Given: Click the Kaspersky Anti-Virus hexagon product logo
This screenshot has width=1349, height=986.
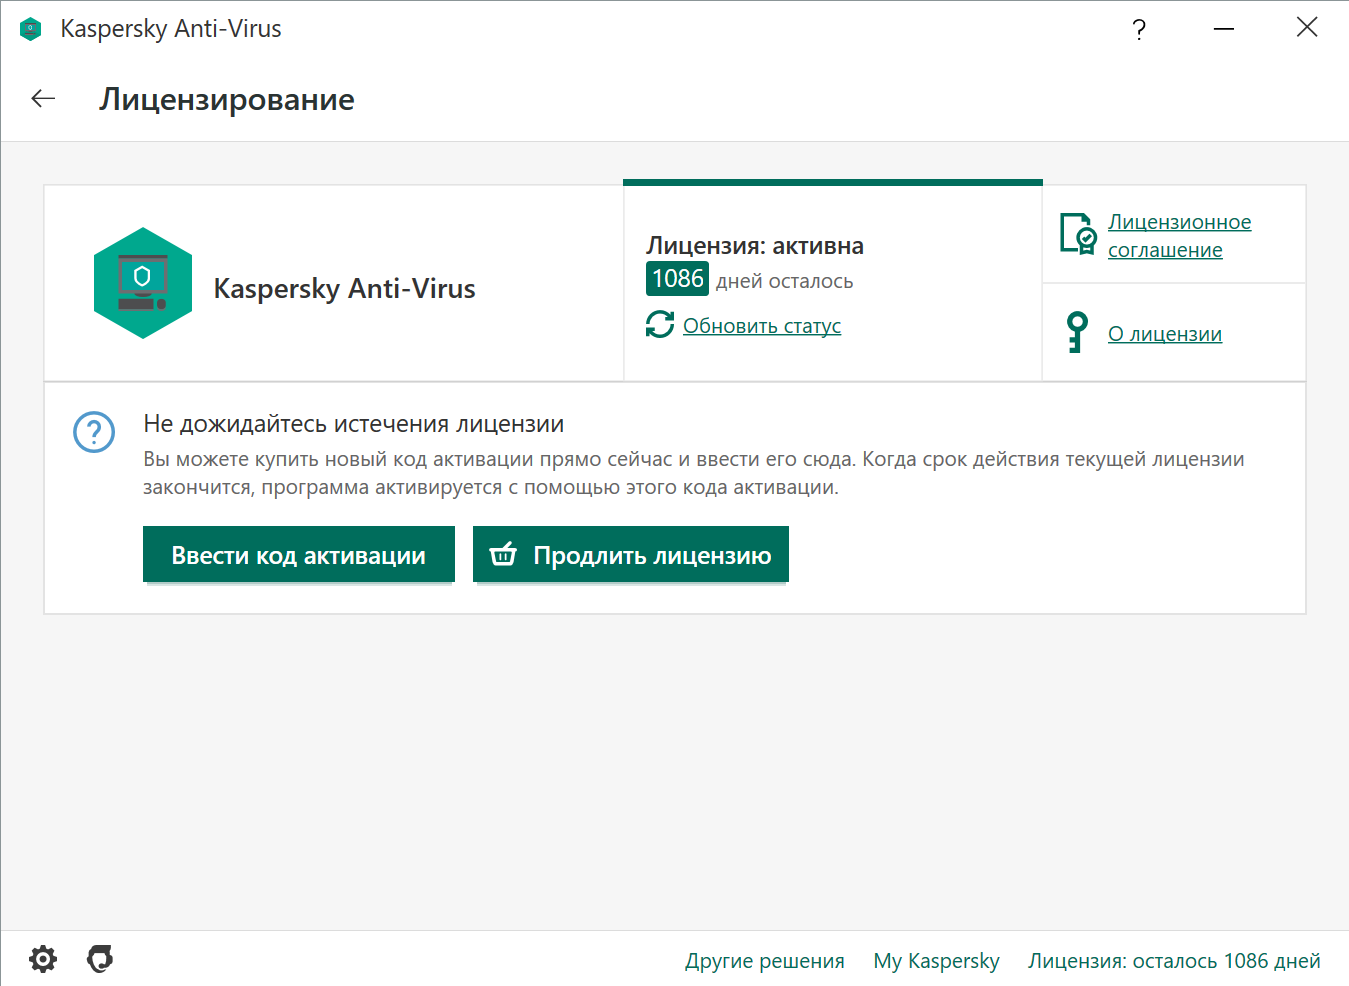Looking at the screenshot, I should pos(143,284).
